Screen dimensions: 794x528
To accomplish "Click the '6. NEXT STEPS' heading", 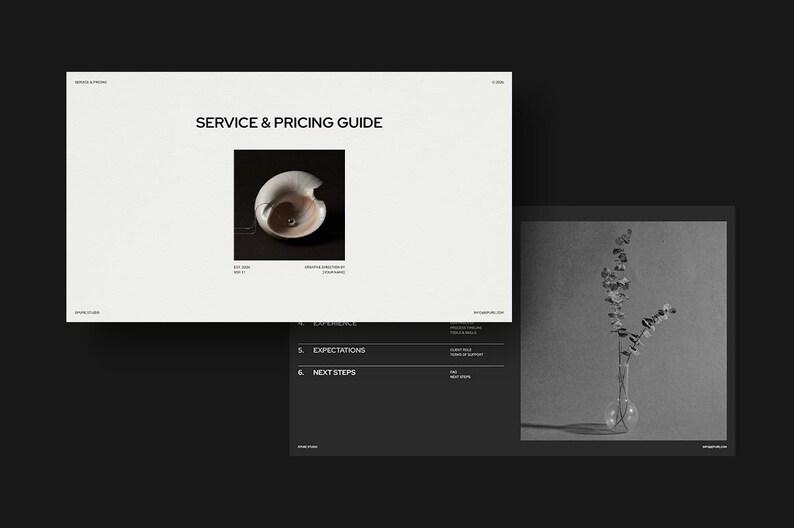I will pyautogui.click(x=327, y=373).
